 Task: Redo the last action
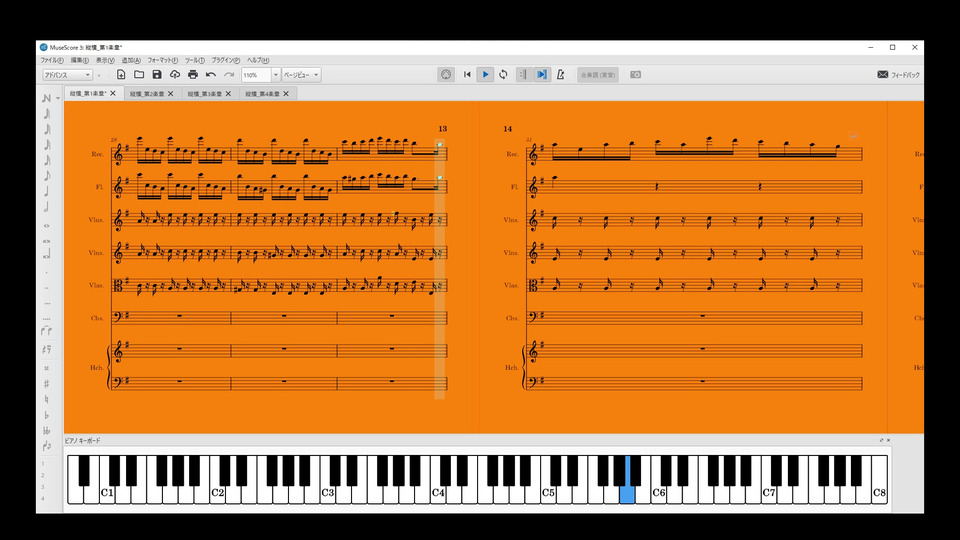coord(229,75)
